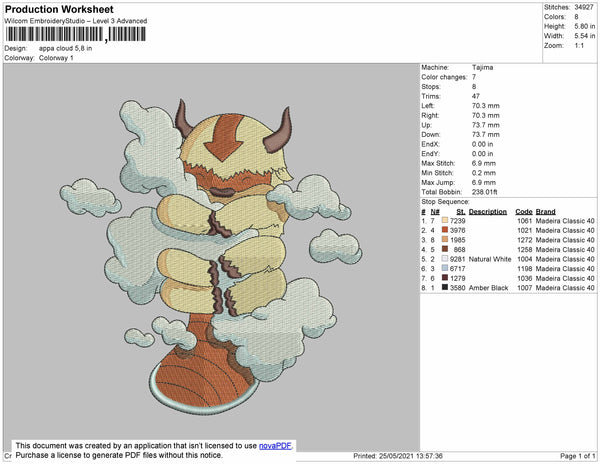Click the barcode under the worksheet title

pos(76,34)
